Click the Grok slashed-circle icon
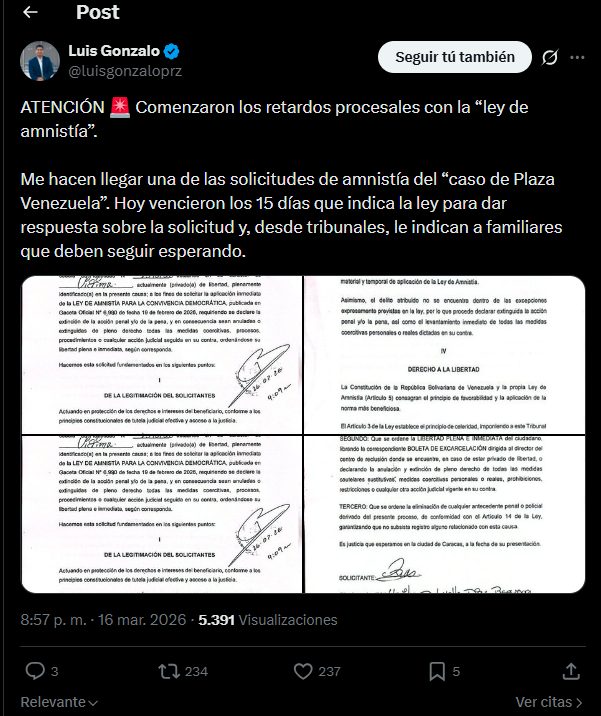Screen dimensions: 601x716 click(549, 58)
